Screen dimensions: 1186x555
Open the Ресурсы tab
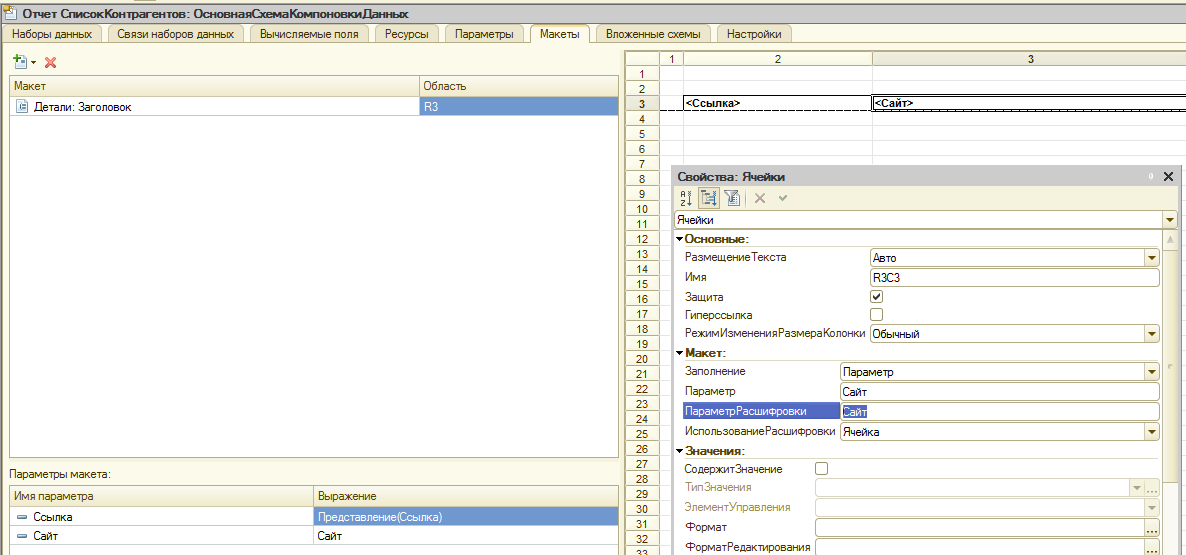click(406, 34)
